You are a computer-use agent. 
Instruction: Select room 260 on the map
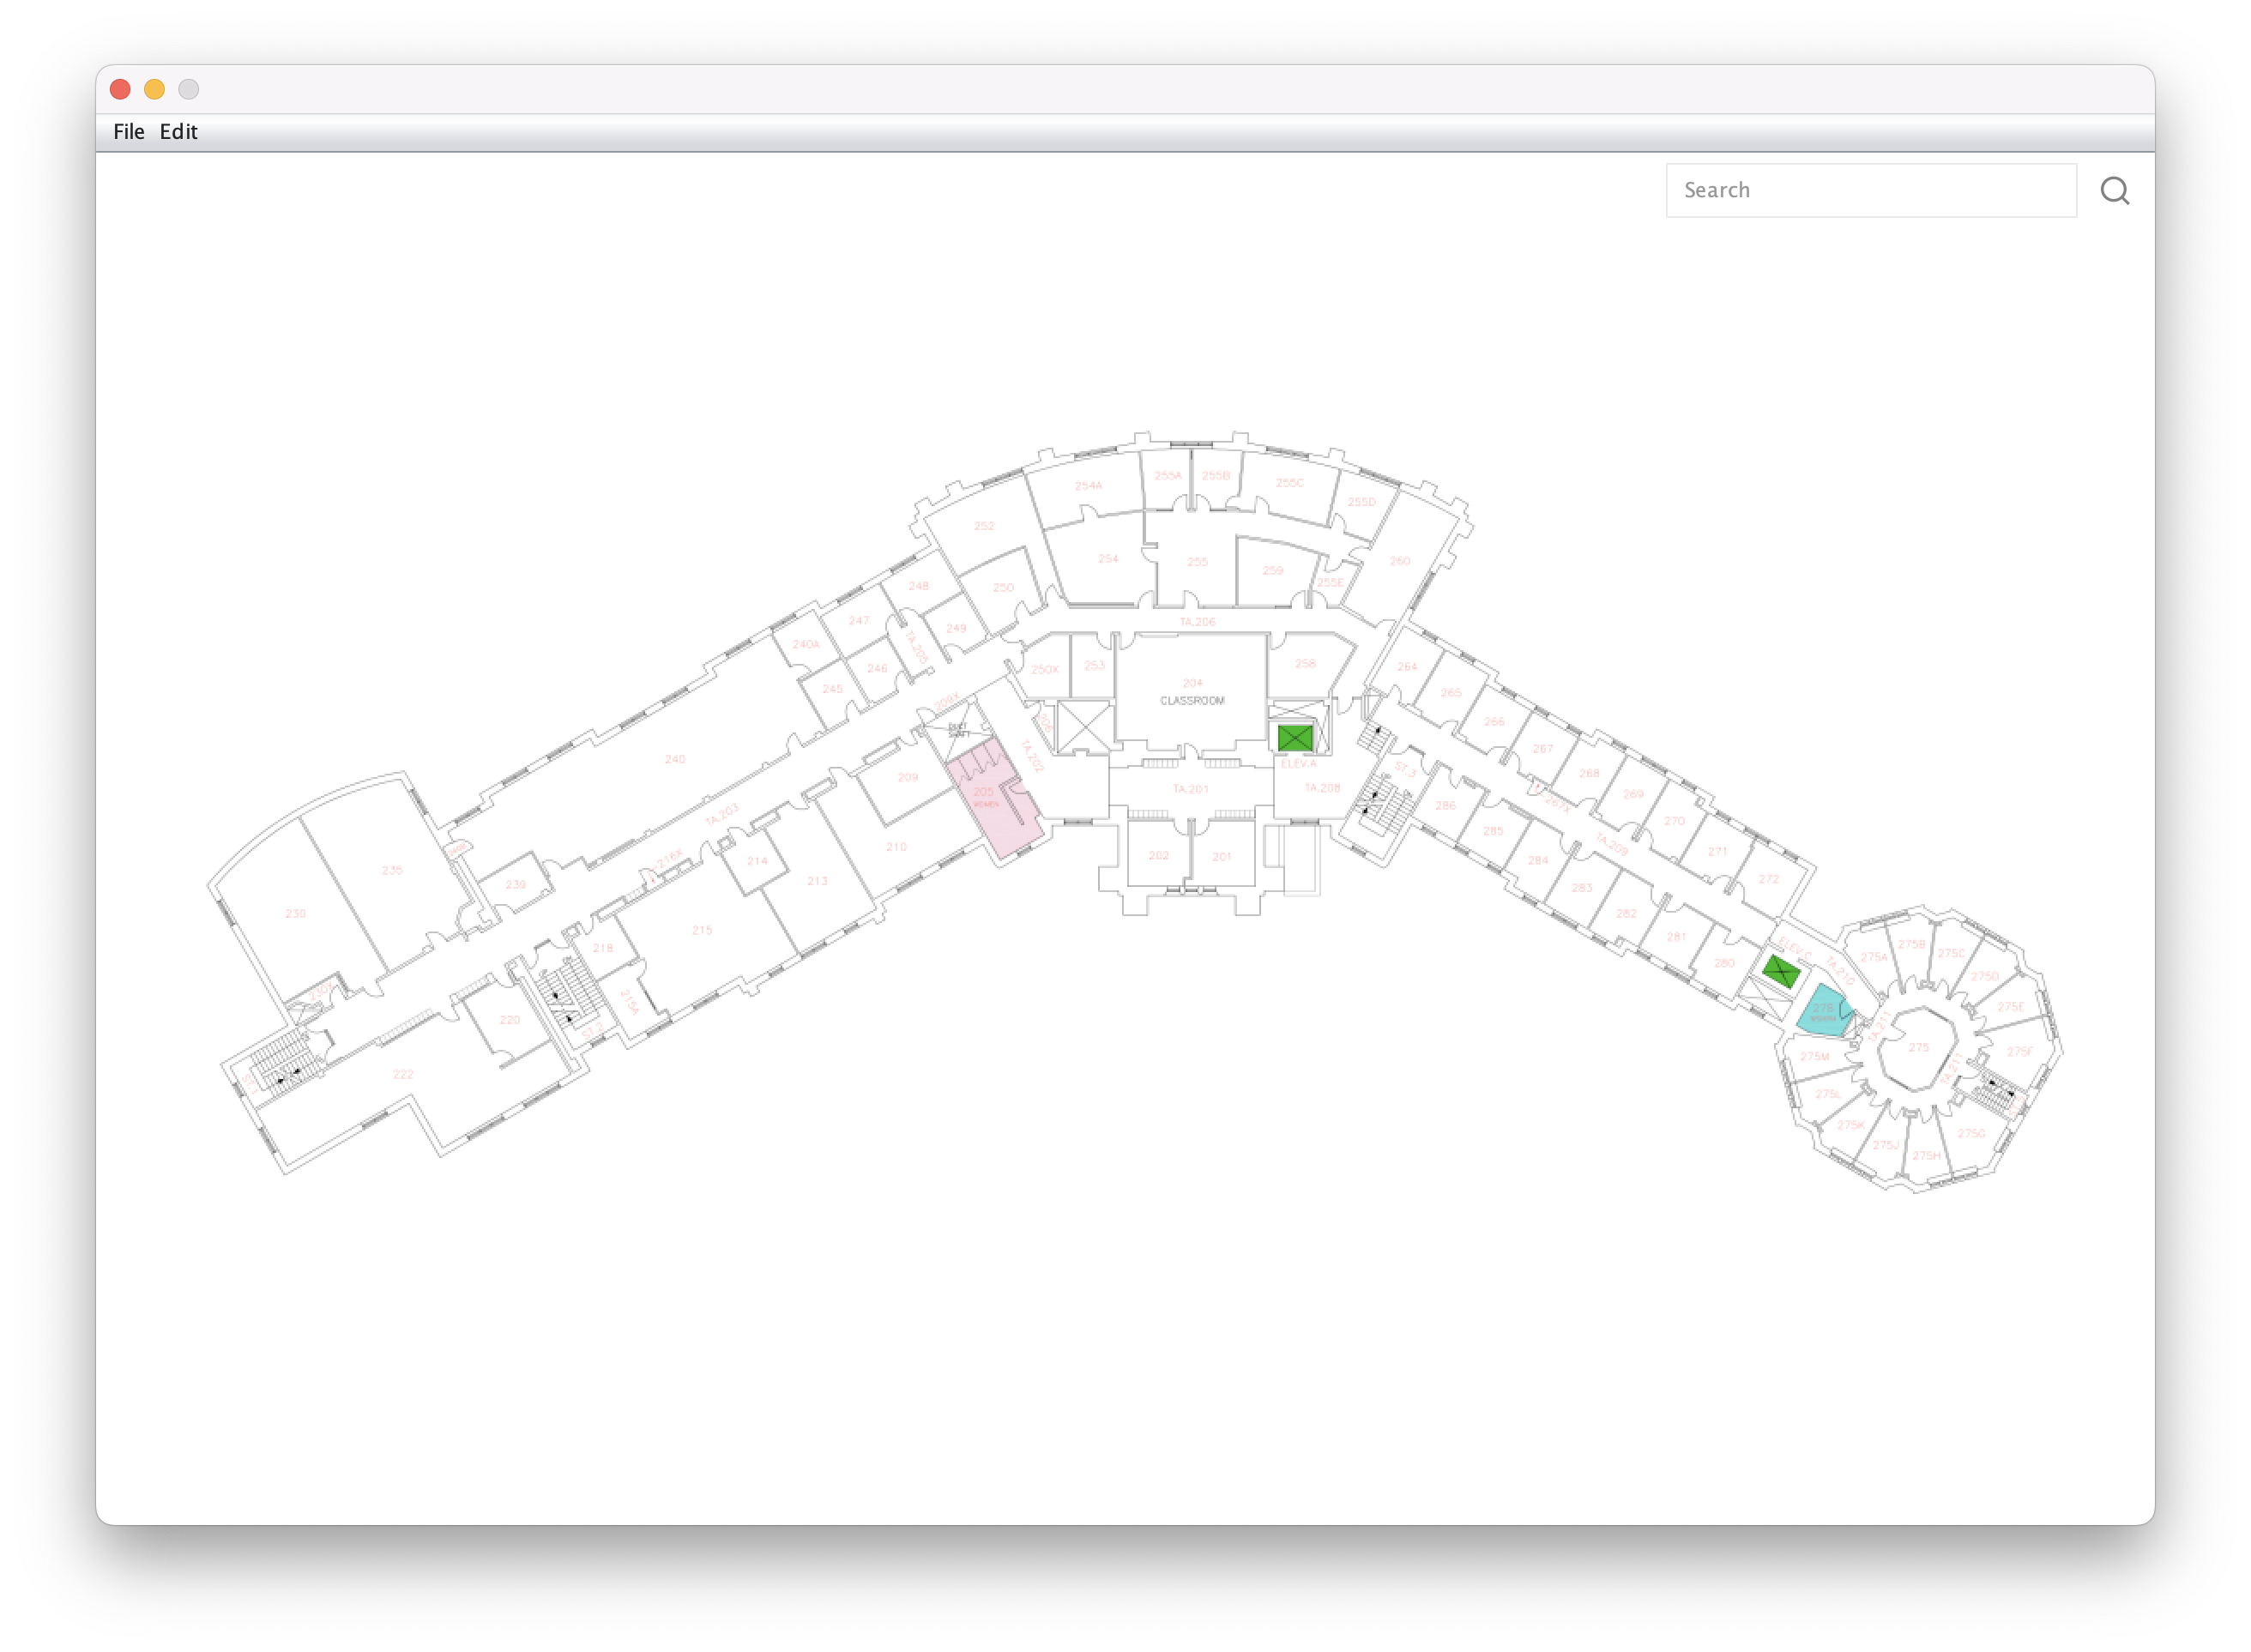coord(1399,561)
